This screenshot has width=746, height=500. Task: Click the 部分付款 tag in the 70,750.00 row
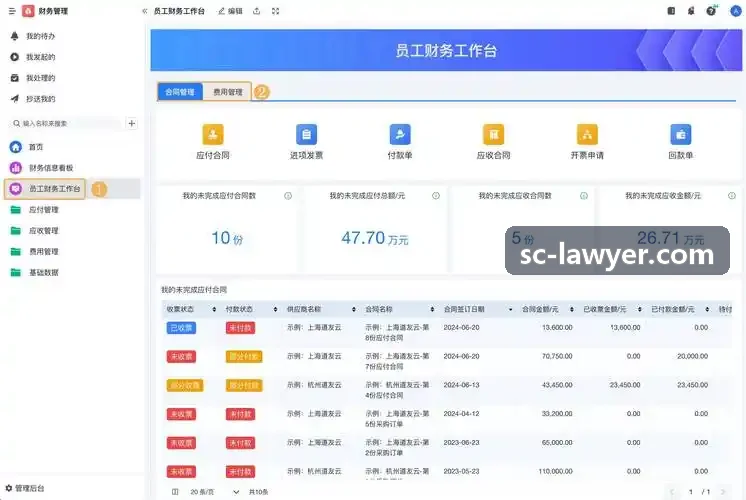[x=244, y=357]
